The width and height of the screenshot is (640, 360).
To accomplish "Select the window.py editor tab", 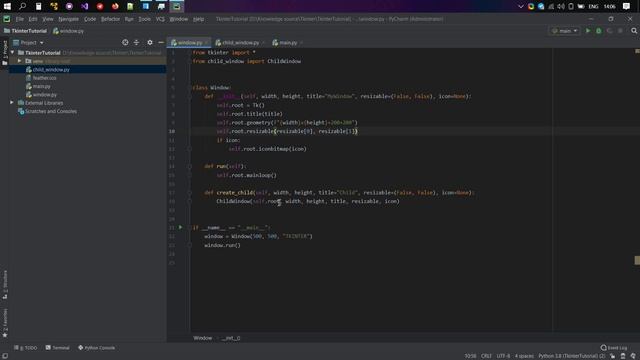I will coord(190,42).
